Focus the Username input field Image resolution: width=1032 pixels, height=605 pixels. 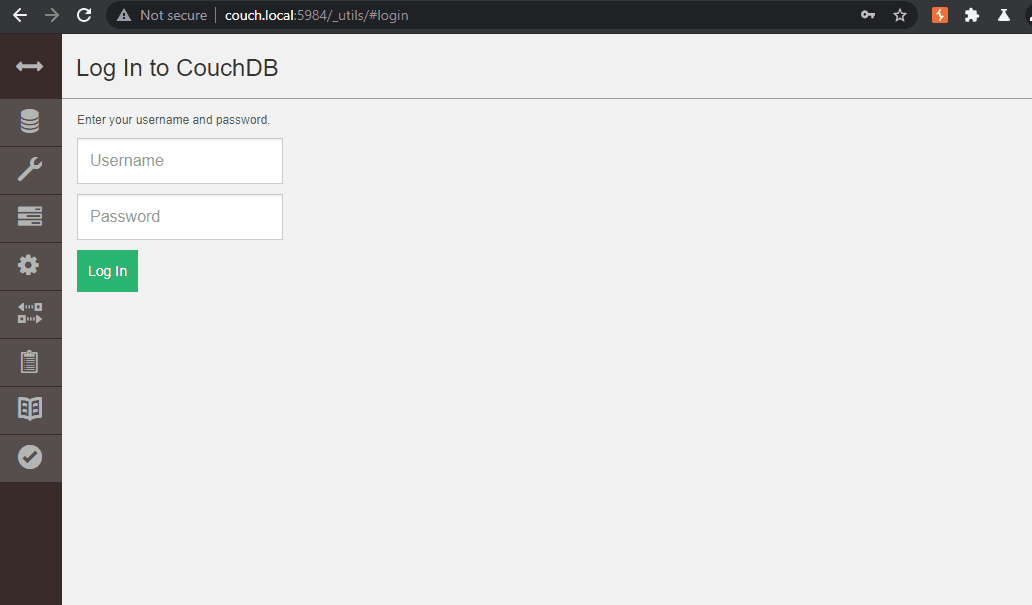point(180,161)
